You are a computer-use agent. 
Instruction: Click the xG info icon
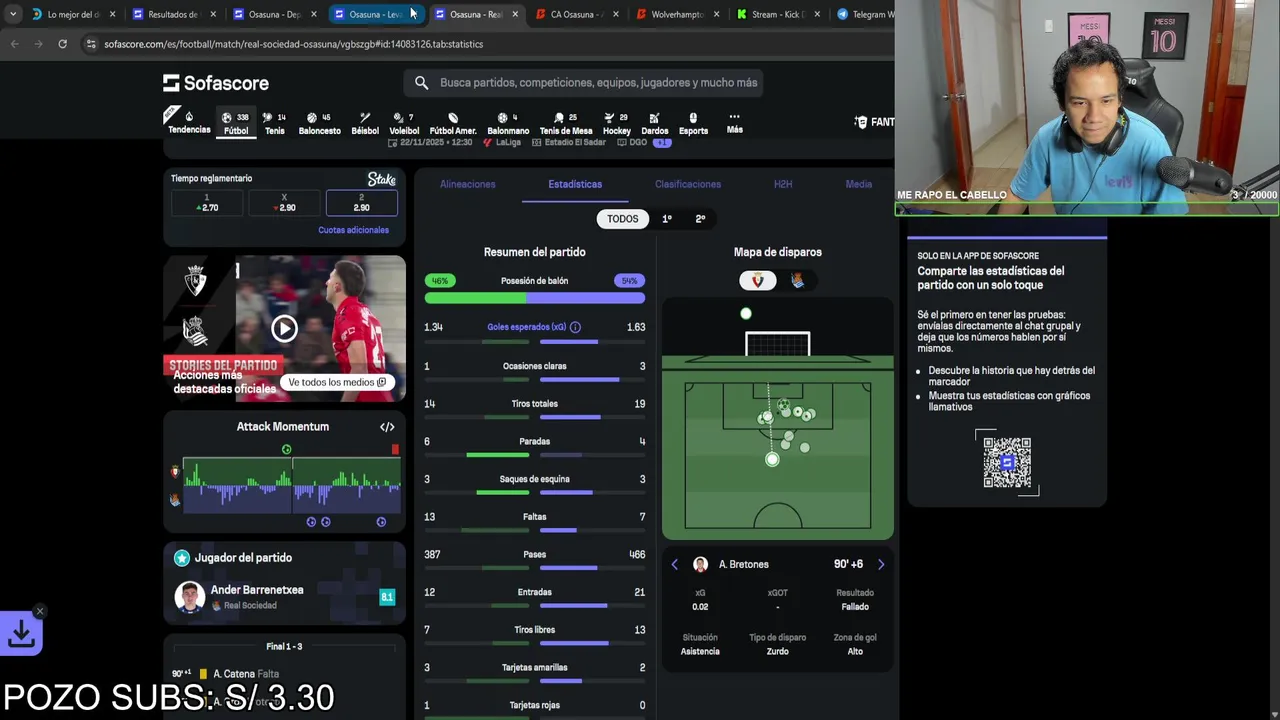click(x=575, y=327)
